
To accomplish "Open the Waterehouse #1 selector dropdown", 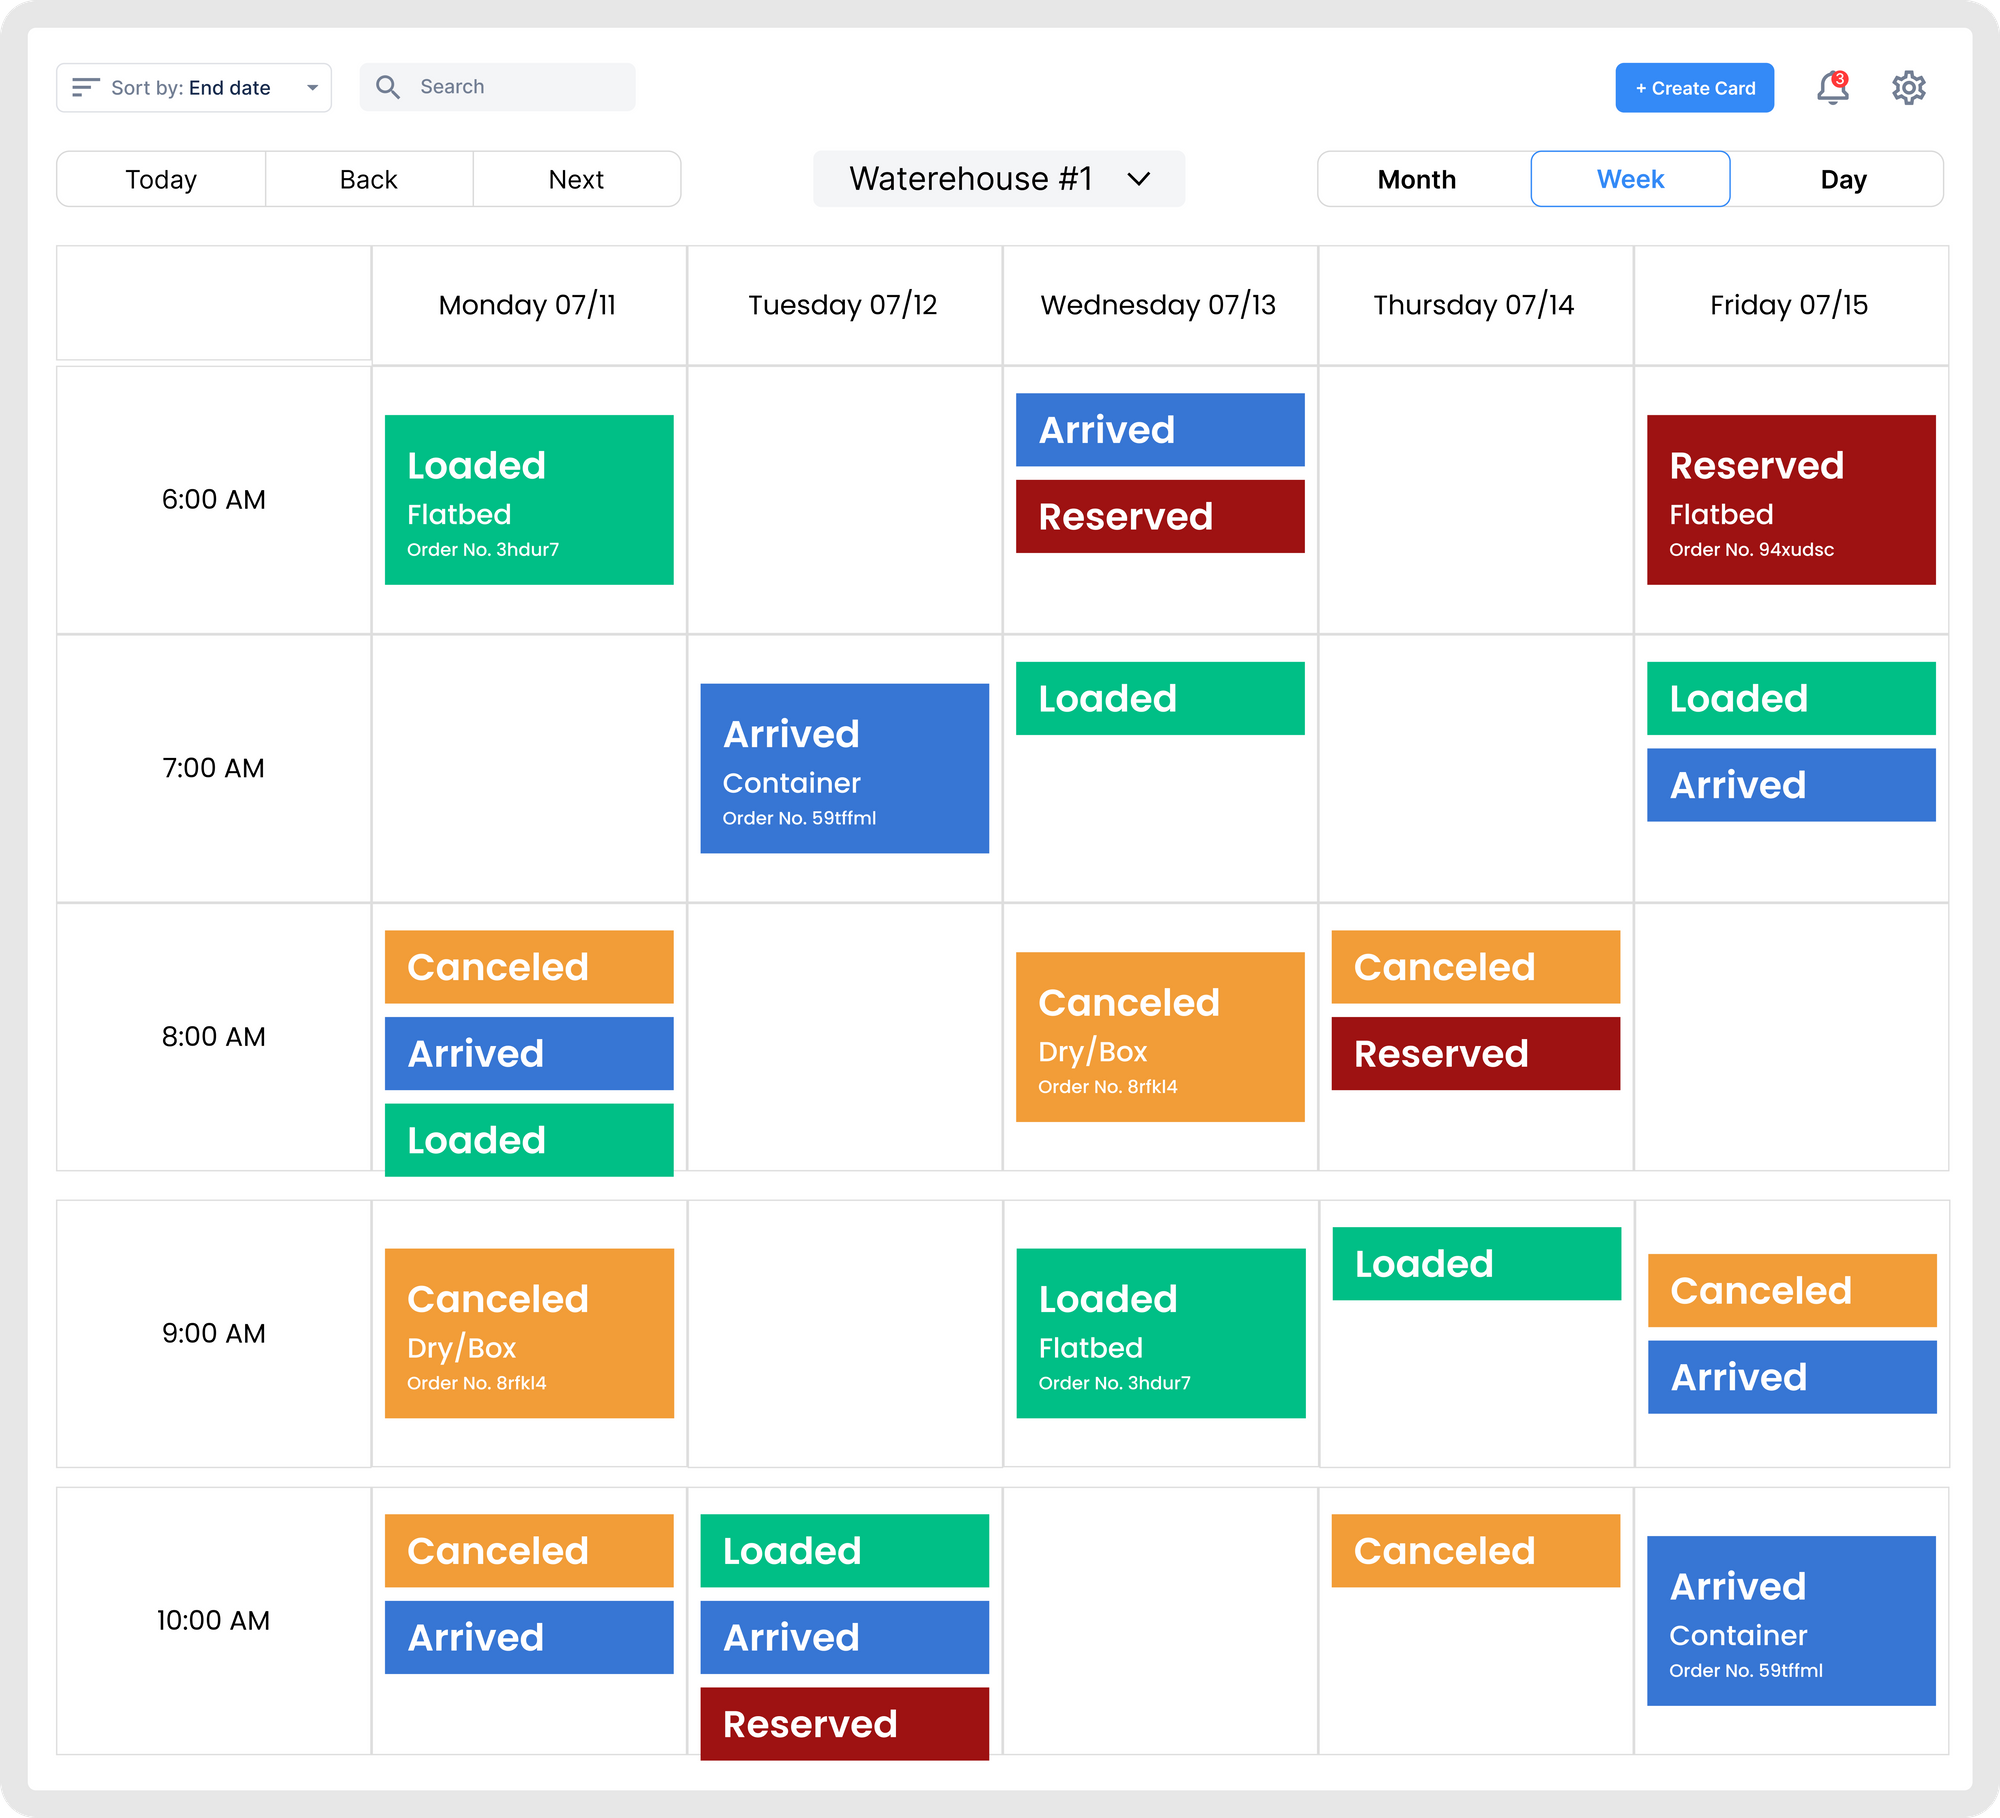I will coord(970,179).
